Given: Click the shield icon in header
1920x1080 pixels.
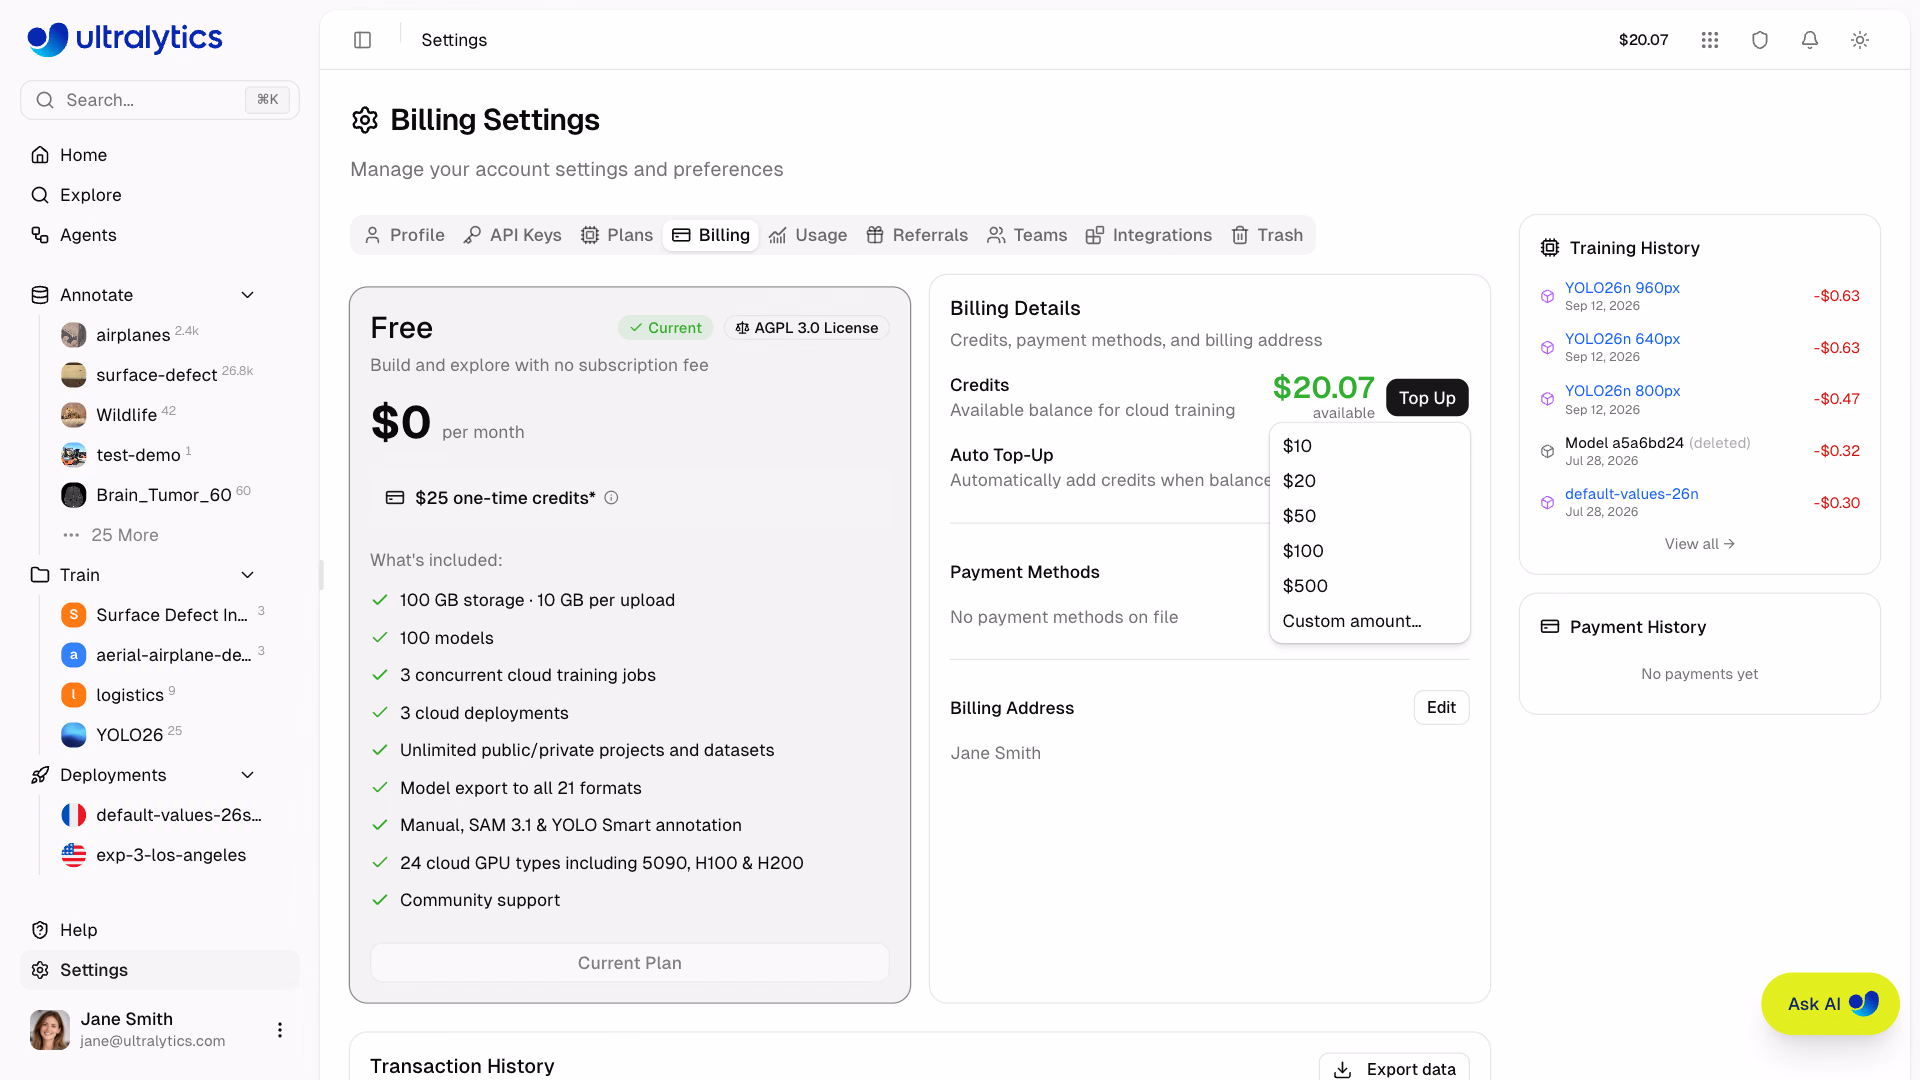Looking at the screenshot, I should pos(1760,40).
